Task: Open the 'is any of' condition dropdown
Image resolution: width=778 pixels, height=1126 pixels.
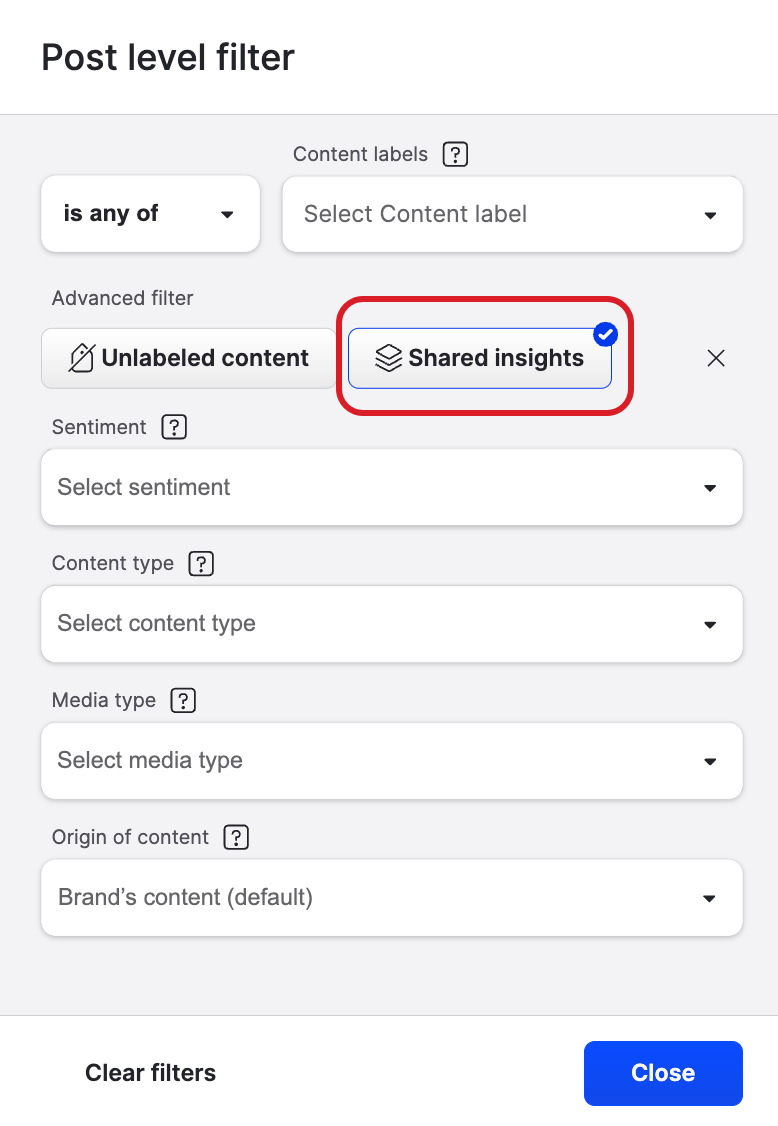Action: 150,213
